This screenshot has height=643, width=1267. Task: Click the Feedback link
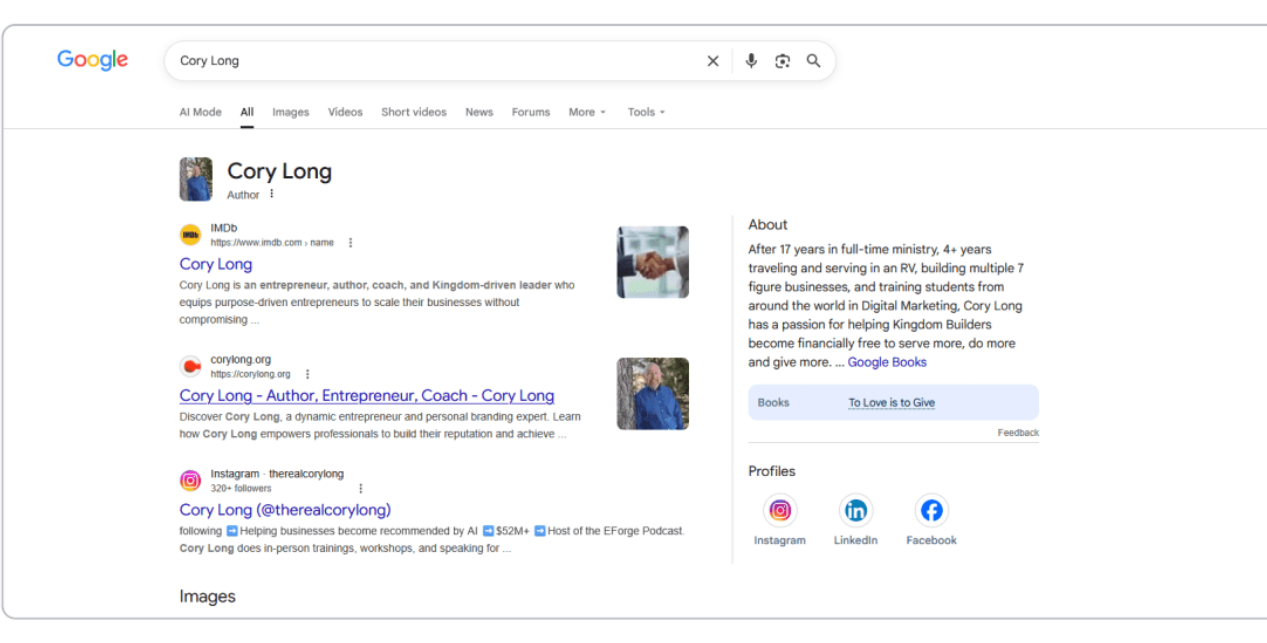(1018, 433)
